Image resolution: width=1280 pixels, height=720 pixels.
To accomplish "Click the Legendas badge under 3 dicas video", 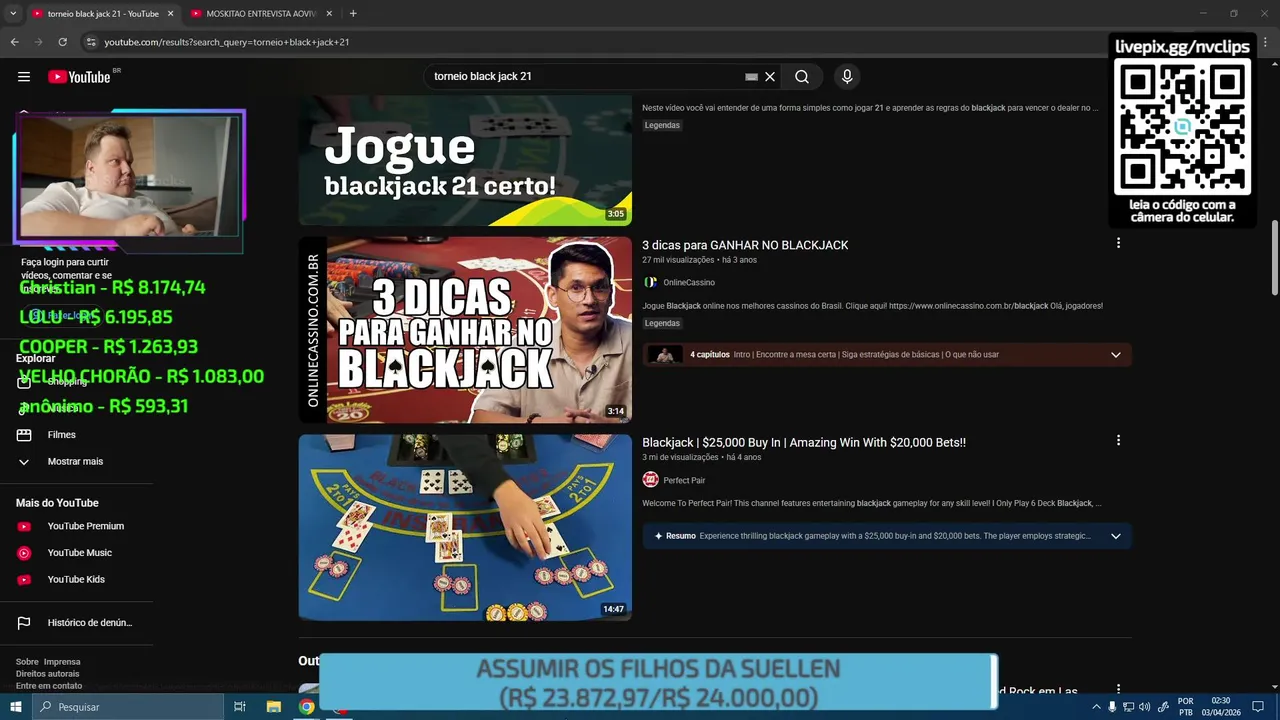I will [x=662, y=323].
